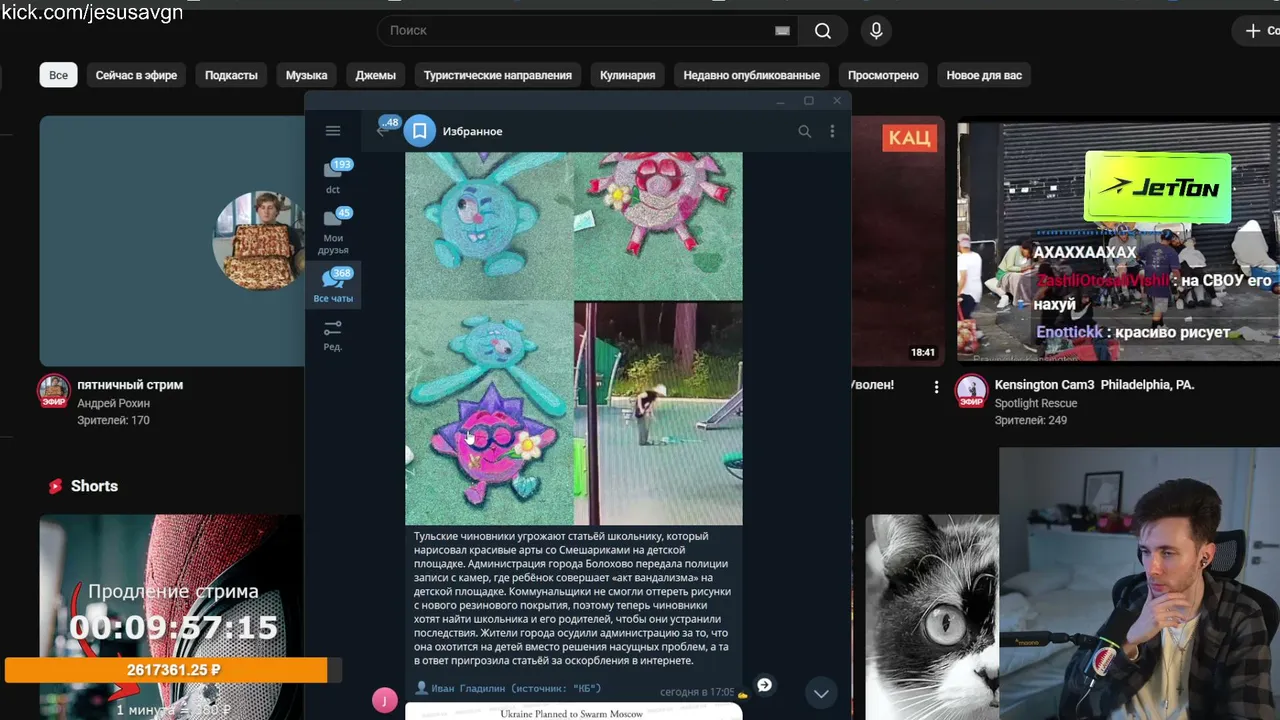Open the dct chat folder
The image size is (1280, 720).
(x=333, y=176)
